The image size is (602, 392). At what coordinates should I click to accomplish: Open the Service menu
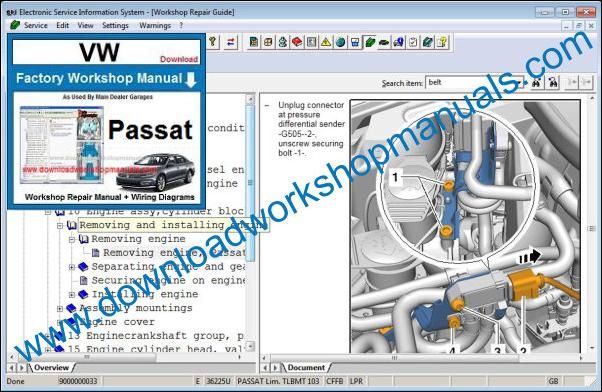click(36, 25)
